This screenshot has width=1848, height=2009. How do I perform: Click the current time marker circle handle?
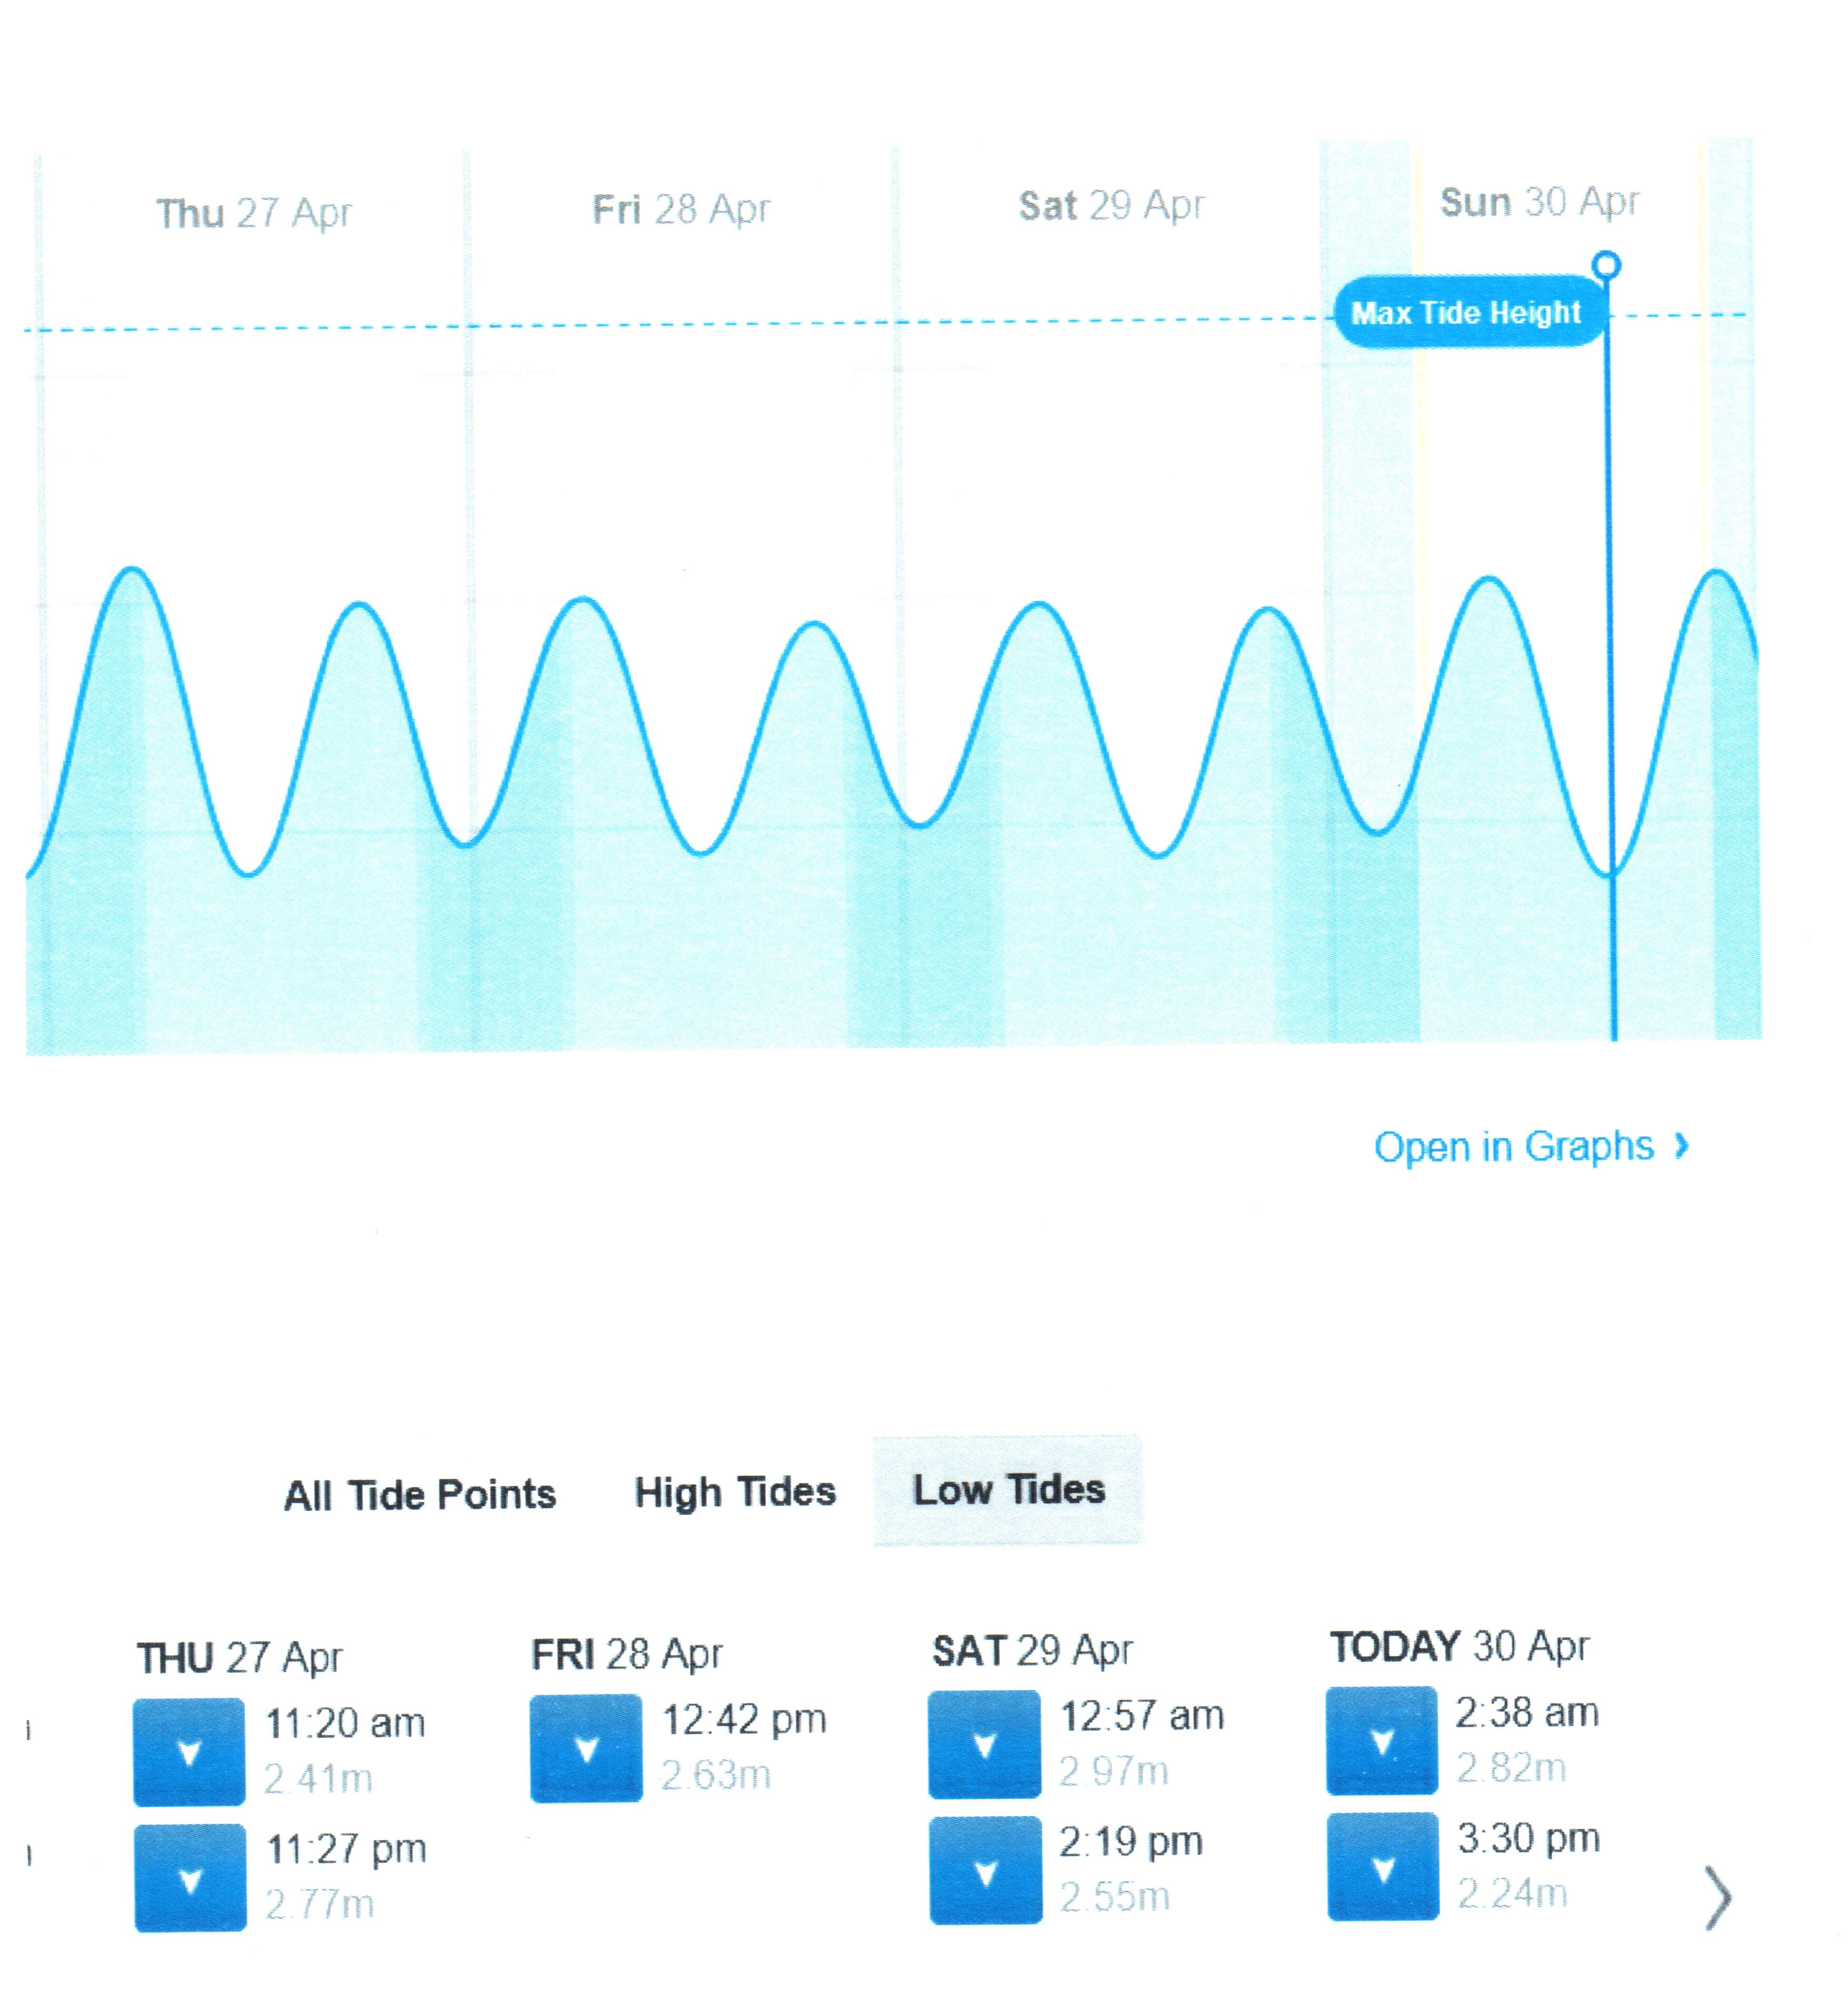[x=1607, y=265]
